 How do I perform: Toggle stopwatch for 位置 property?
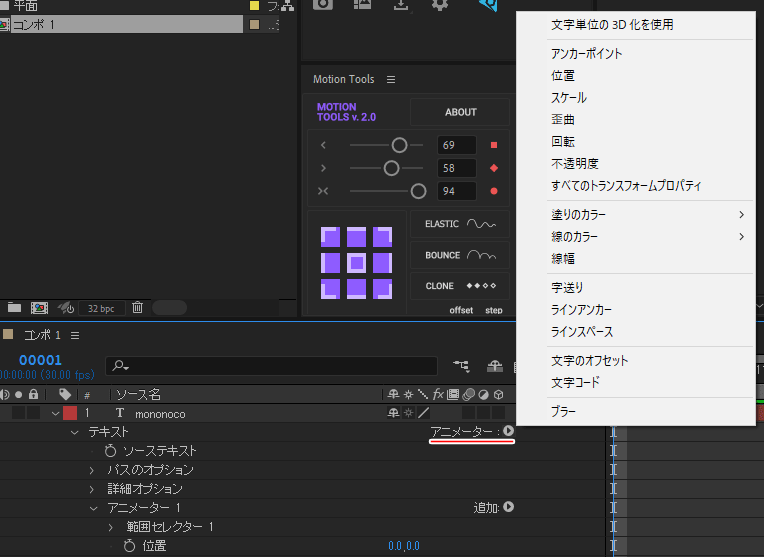[129, 546]
